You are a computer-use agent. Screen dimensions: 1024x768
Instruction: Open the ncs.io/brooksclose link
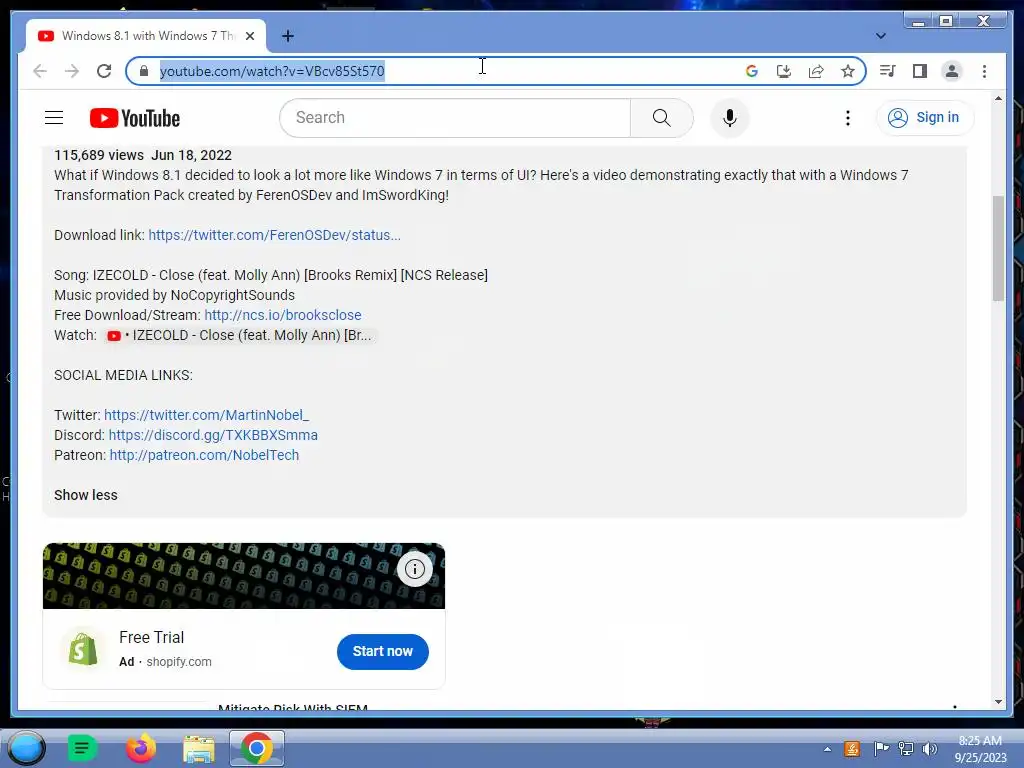(283, 315)
